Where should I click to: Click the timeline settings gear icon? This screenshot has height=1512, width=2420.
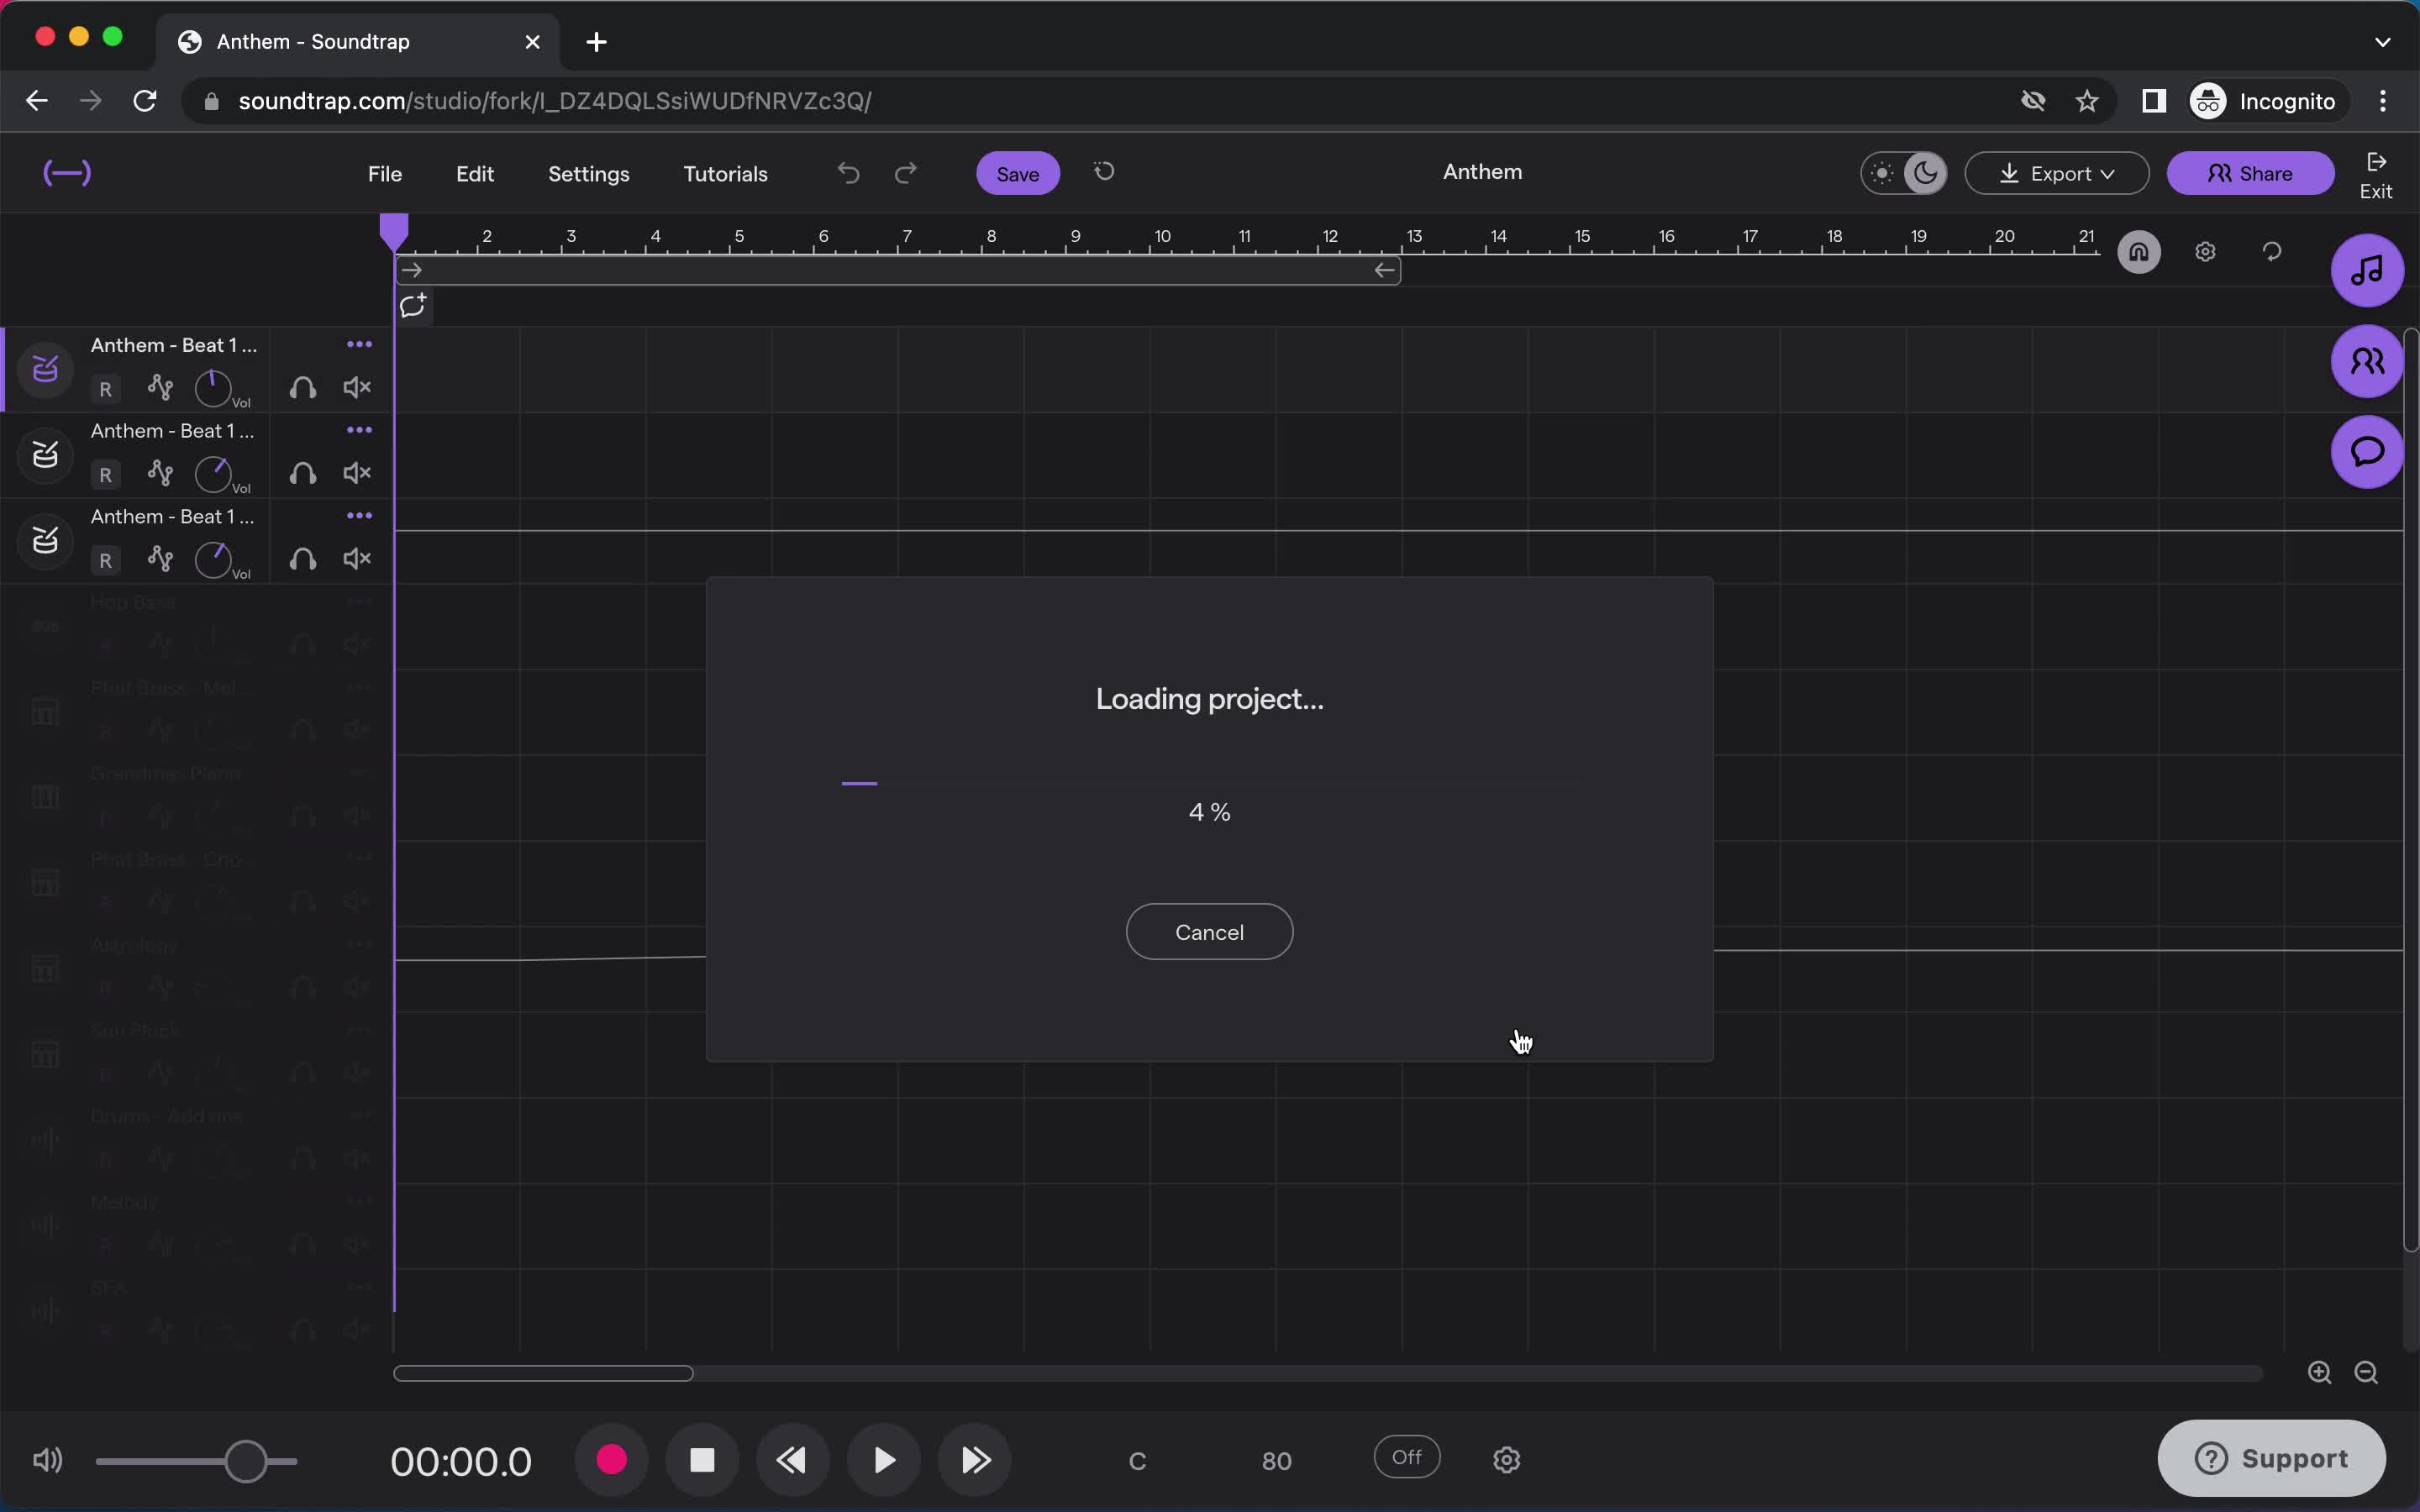pos(2205,252)
